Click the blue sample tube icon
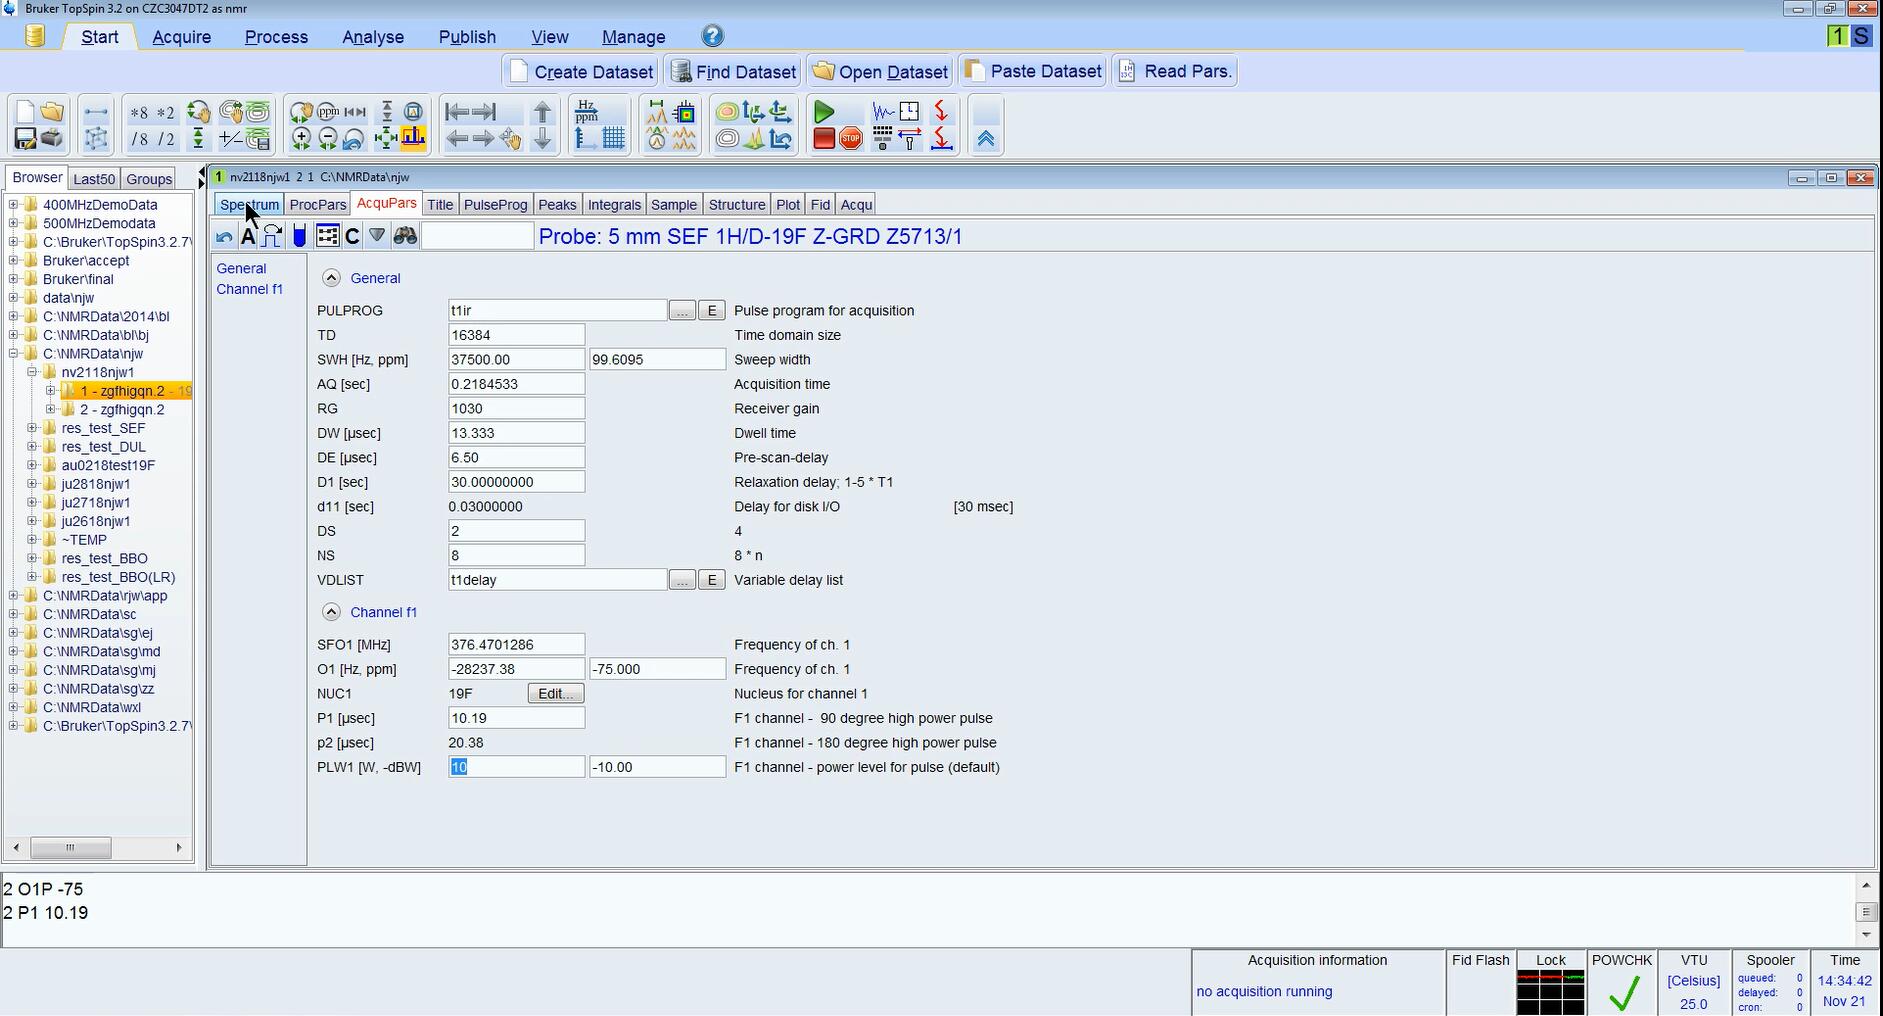The height and width of the screenshot is (1016, 1883). [x=299, y=236]
